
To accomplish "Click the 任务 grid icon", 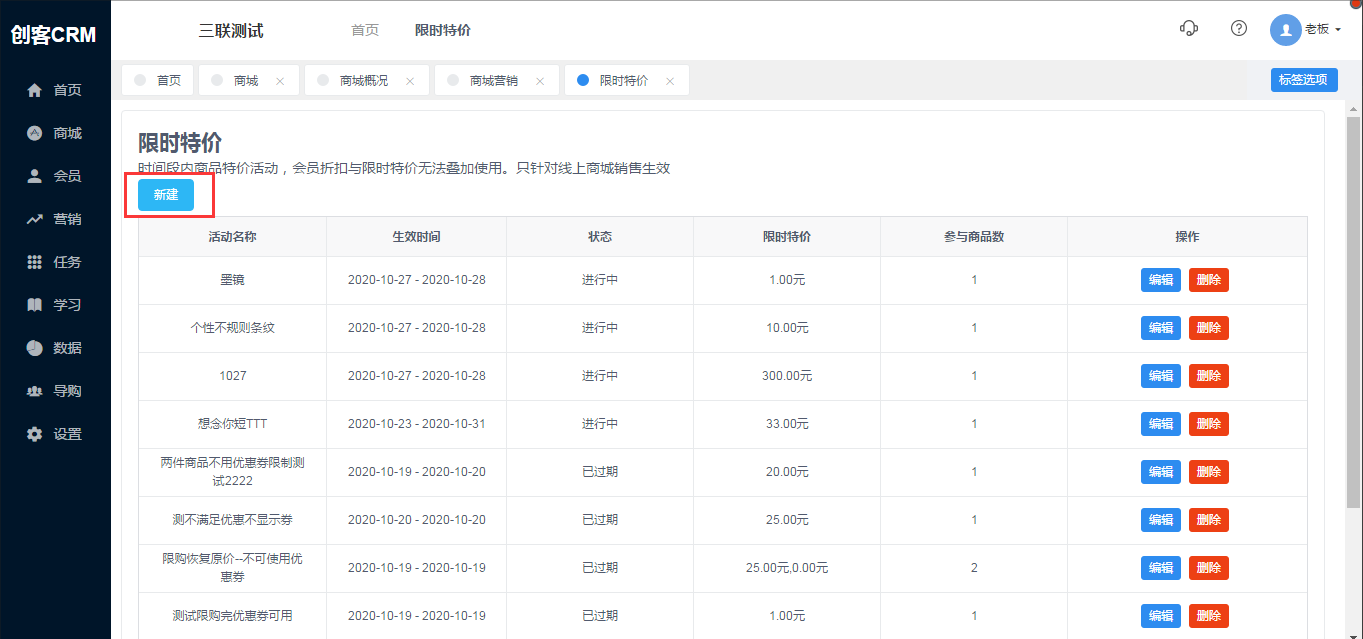I will click(x=35, y=262).
